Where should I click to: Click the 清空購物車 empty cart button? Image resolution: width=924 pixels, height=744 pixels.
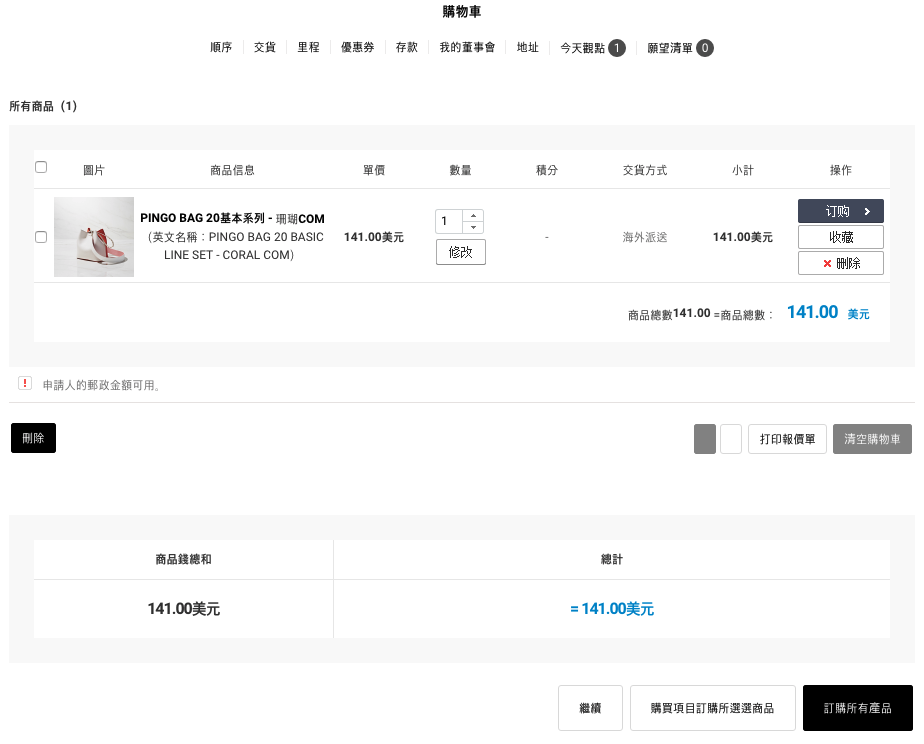coord(872,439)
